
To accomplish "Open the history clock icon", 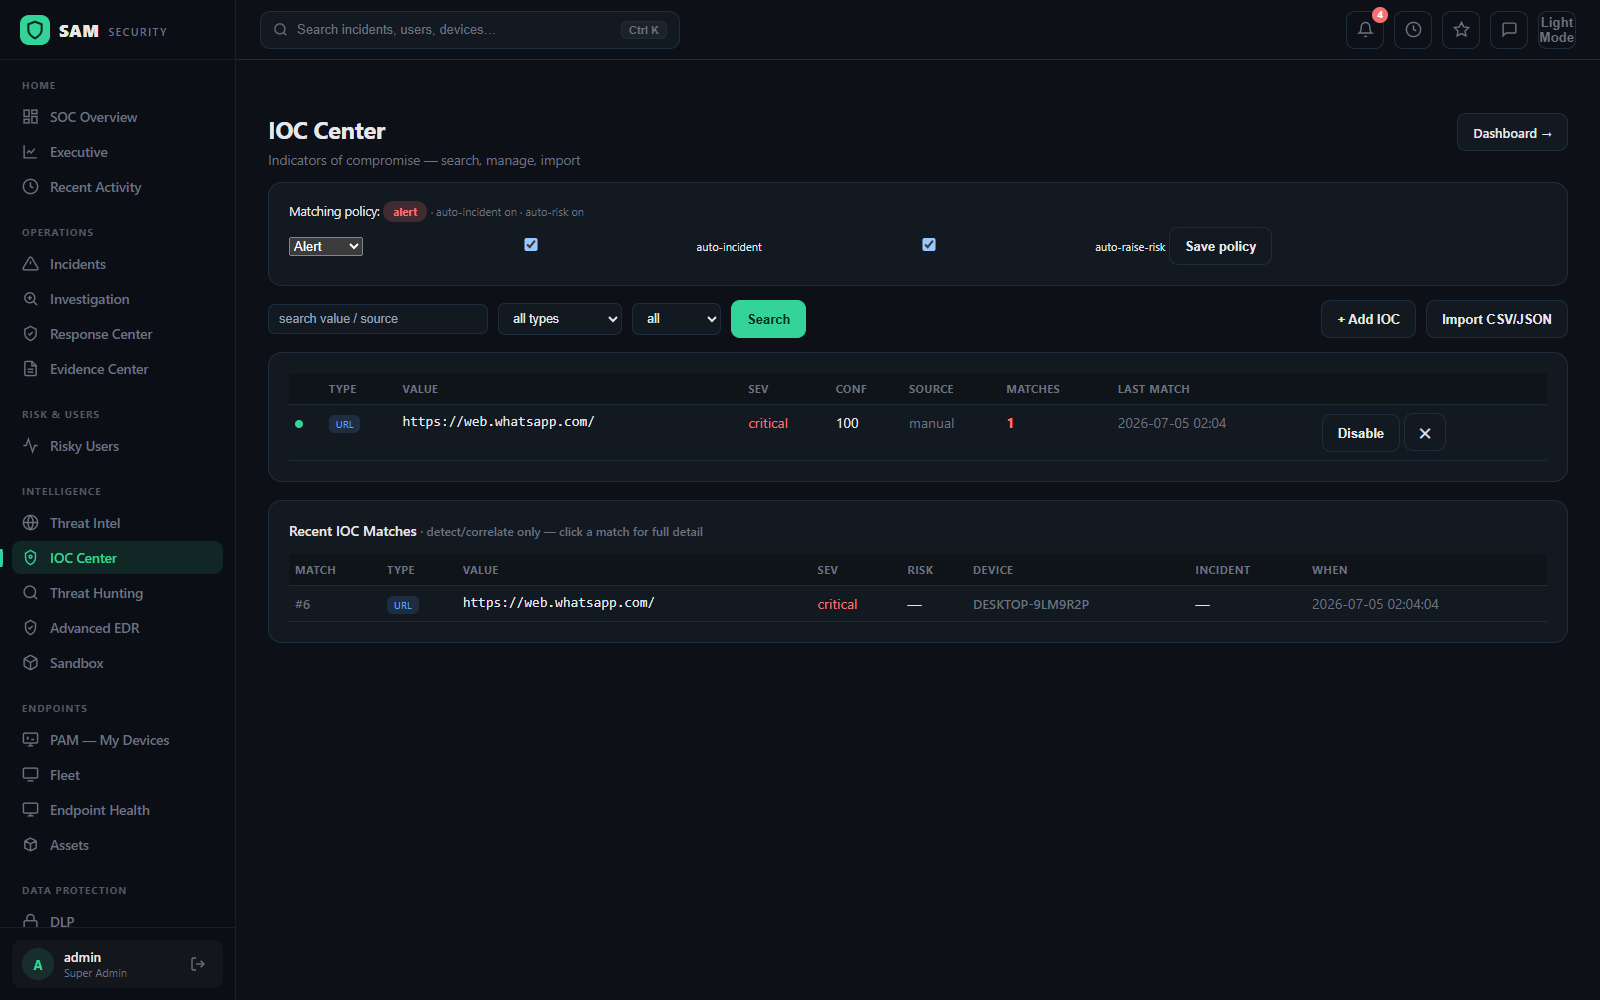I will click(x=1413, y=30).
